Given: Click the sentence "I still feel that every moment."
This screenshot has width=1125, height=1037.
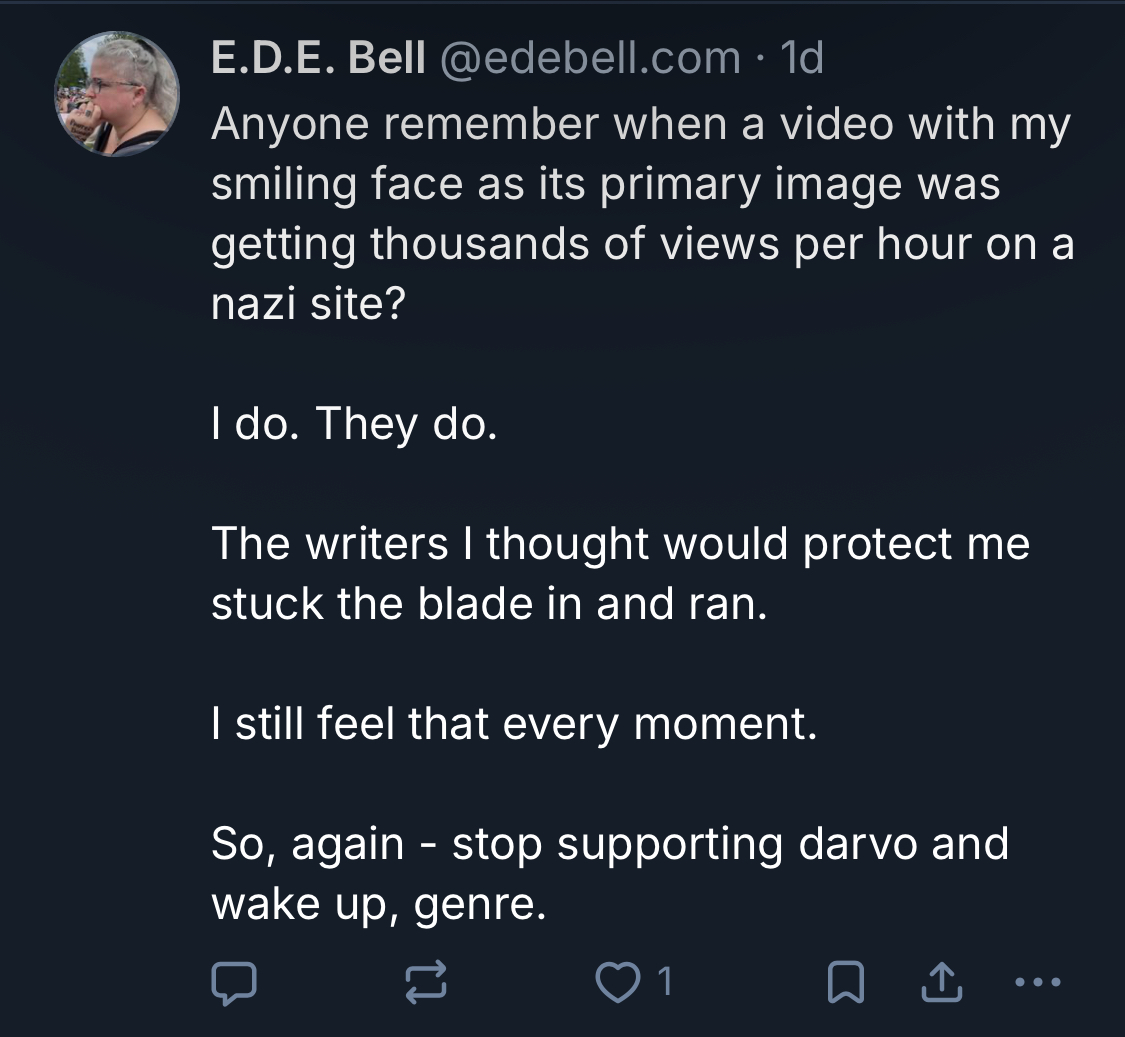Looking at the screenshot, I should (x=514, y=723).
